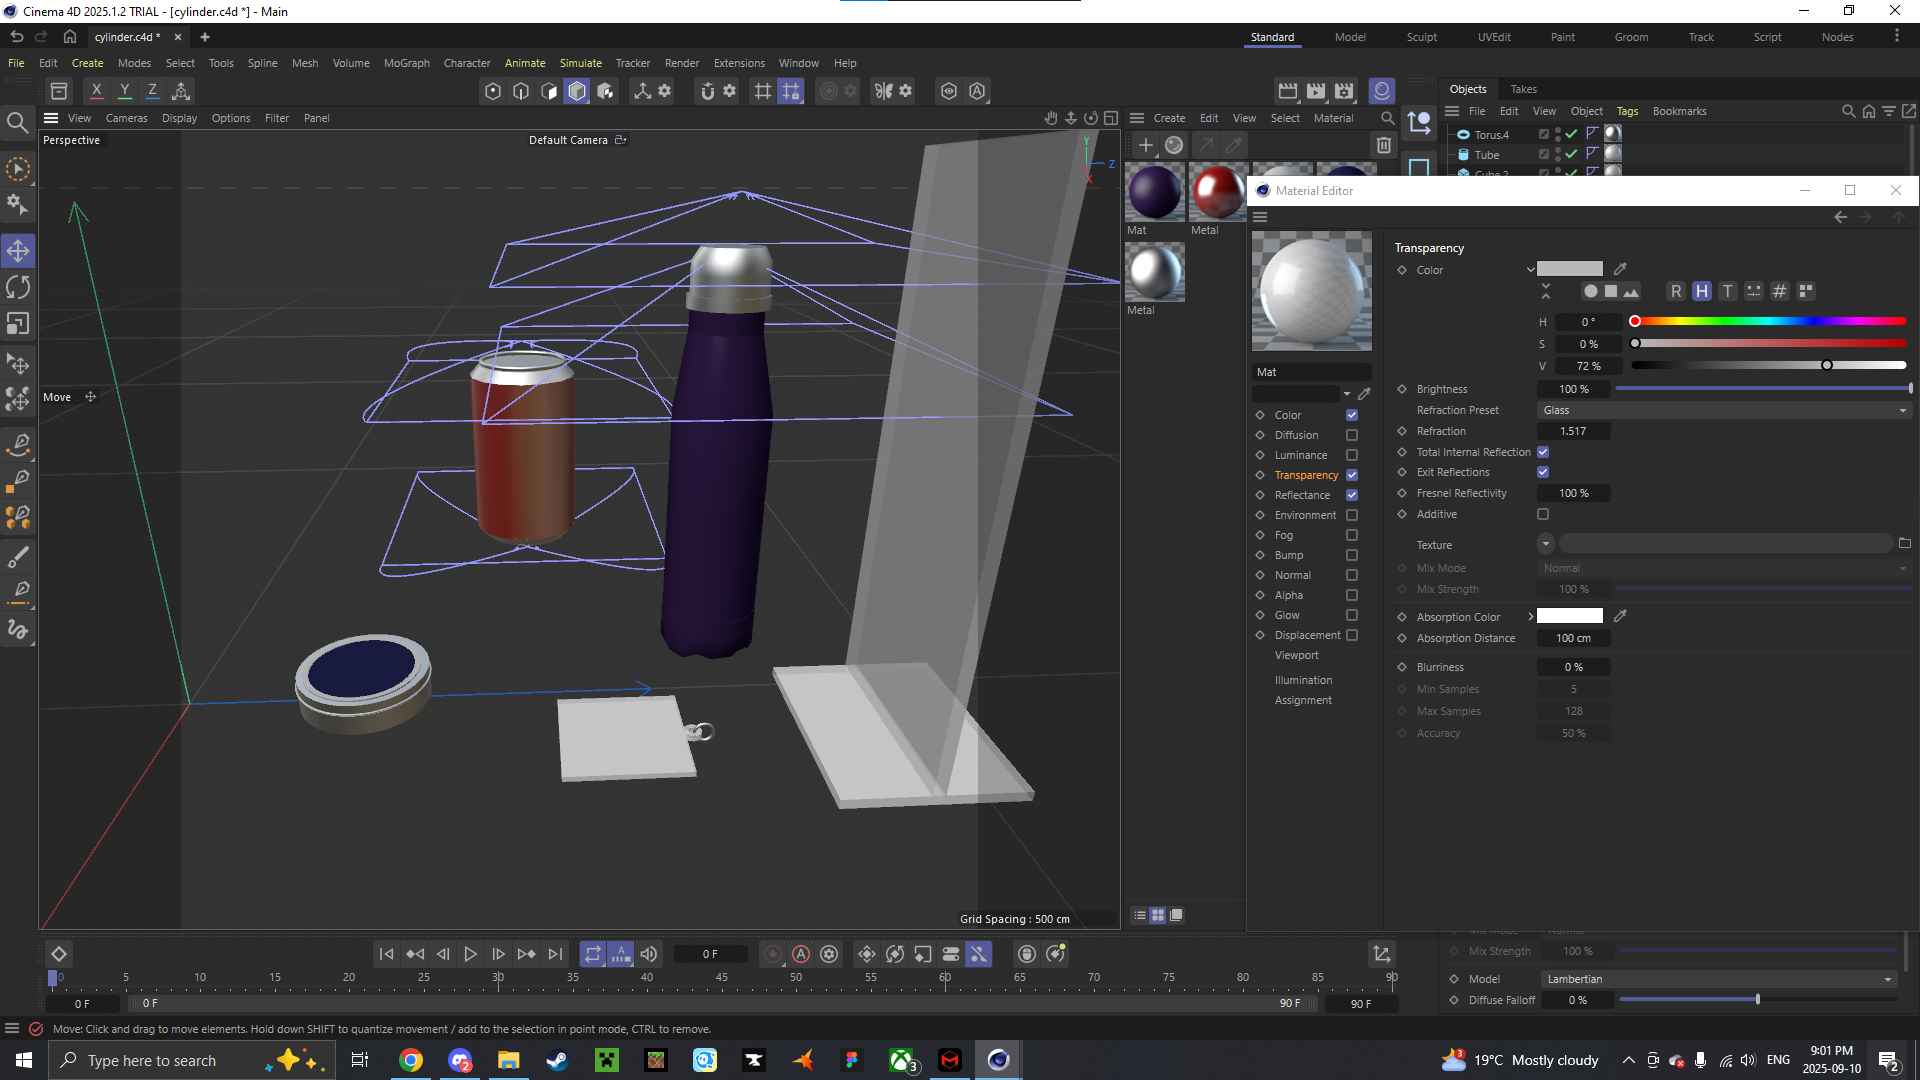The width and height of the screenshot is (1920, 1080).
Task: Click the magnifier search icon in Objects panel
Action: (1848, 111)
